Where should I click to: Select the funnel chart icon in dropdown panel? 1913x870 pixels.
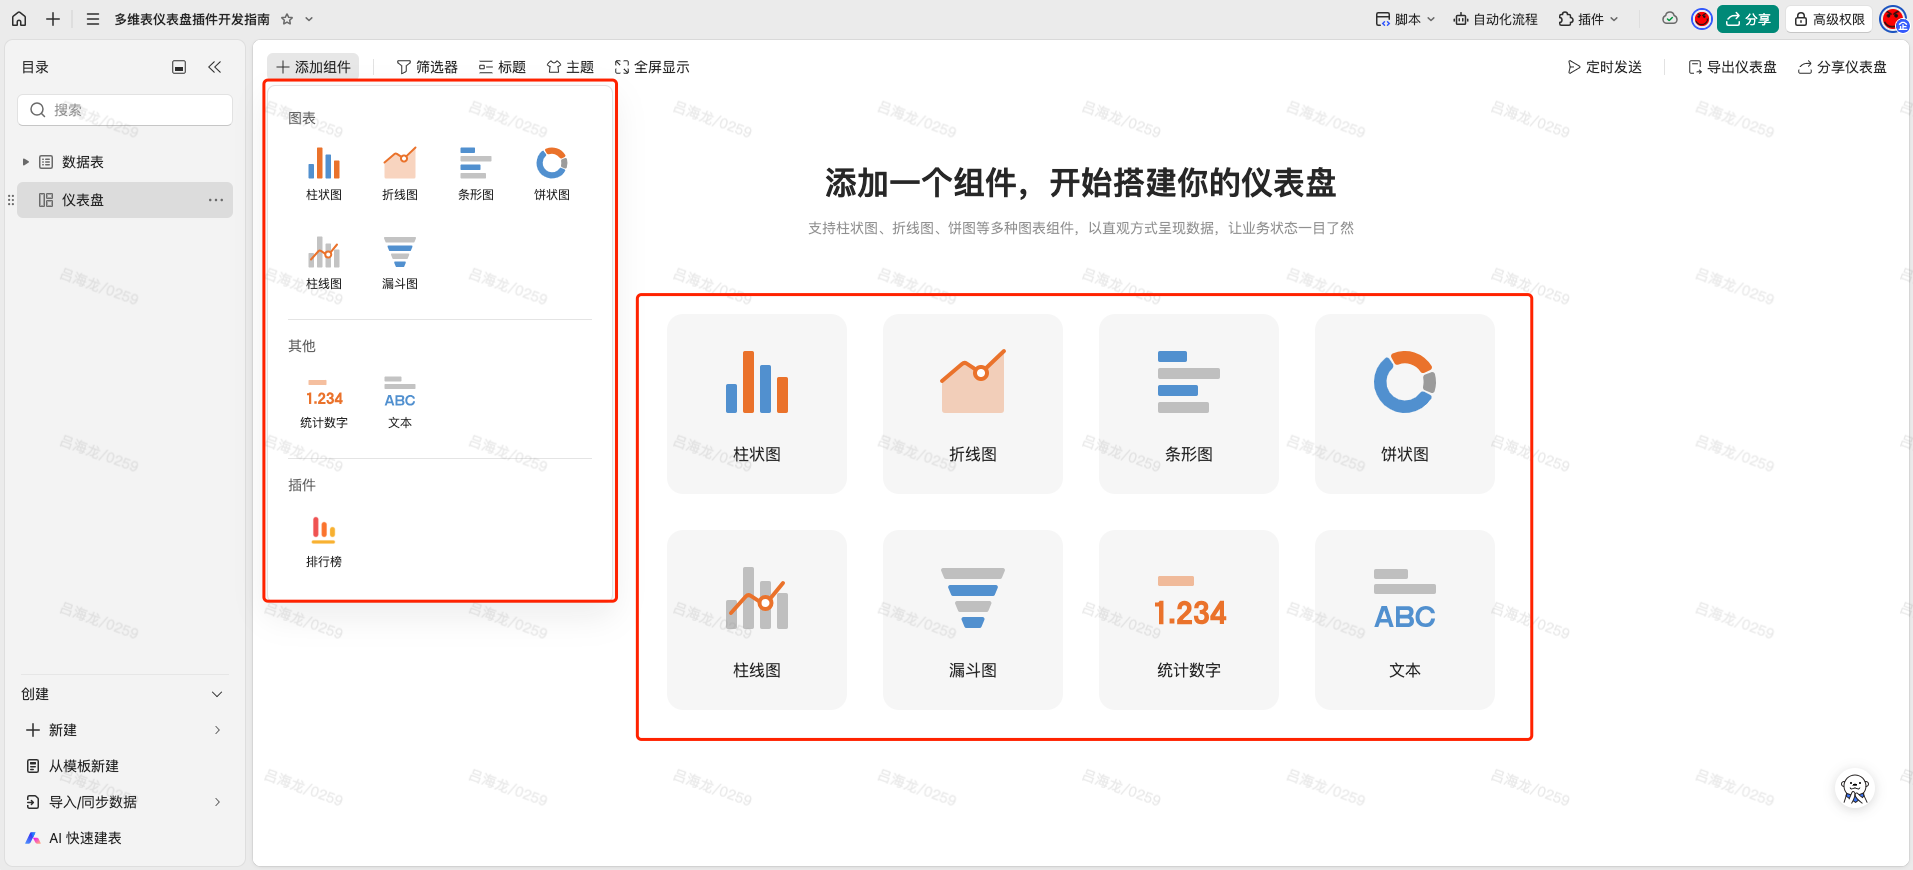399,253
